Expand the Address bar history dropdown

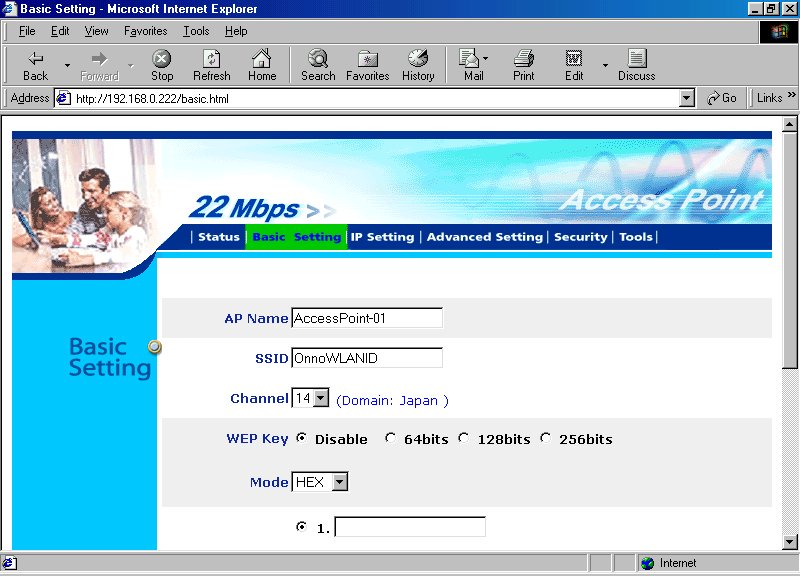(686, 98)
